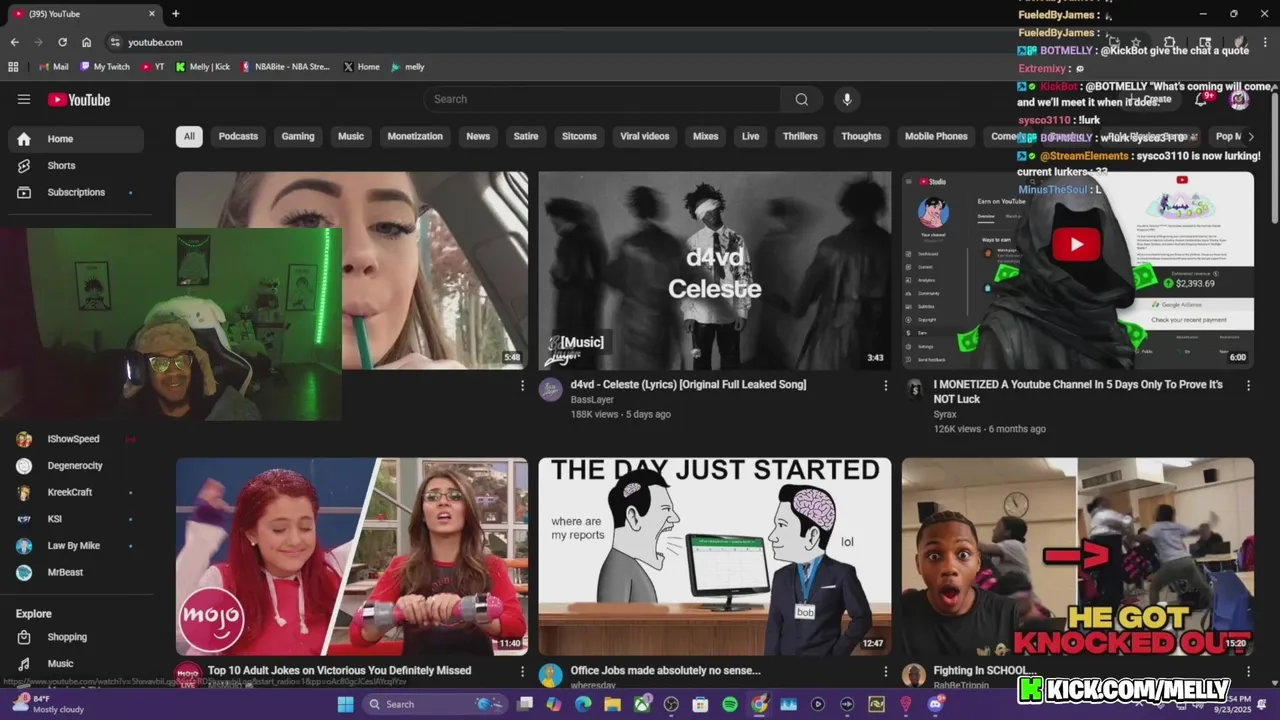Open options menu for d4vd Celeste video

pyautogui.click(x=885, y=385)
